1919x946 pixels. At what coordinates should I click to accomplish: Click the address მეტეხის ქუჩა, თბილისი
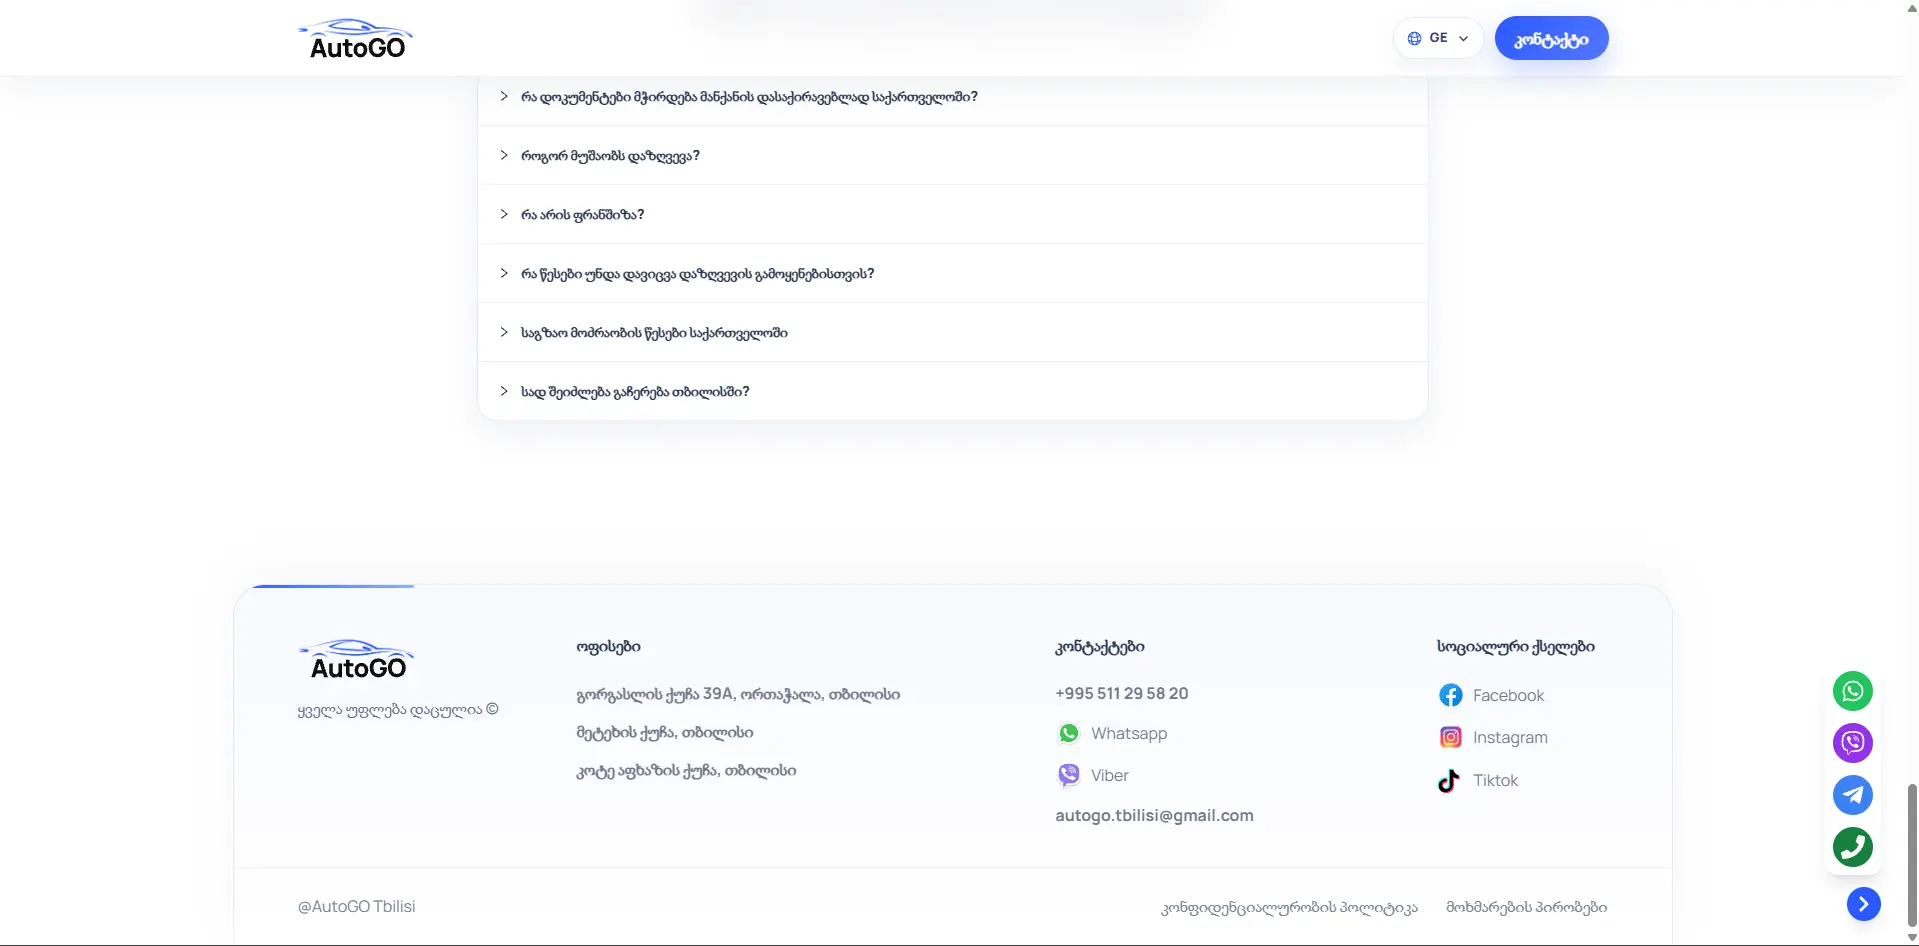point(664,732)
